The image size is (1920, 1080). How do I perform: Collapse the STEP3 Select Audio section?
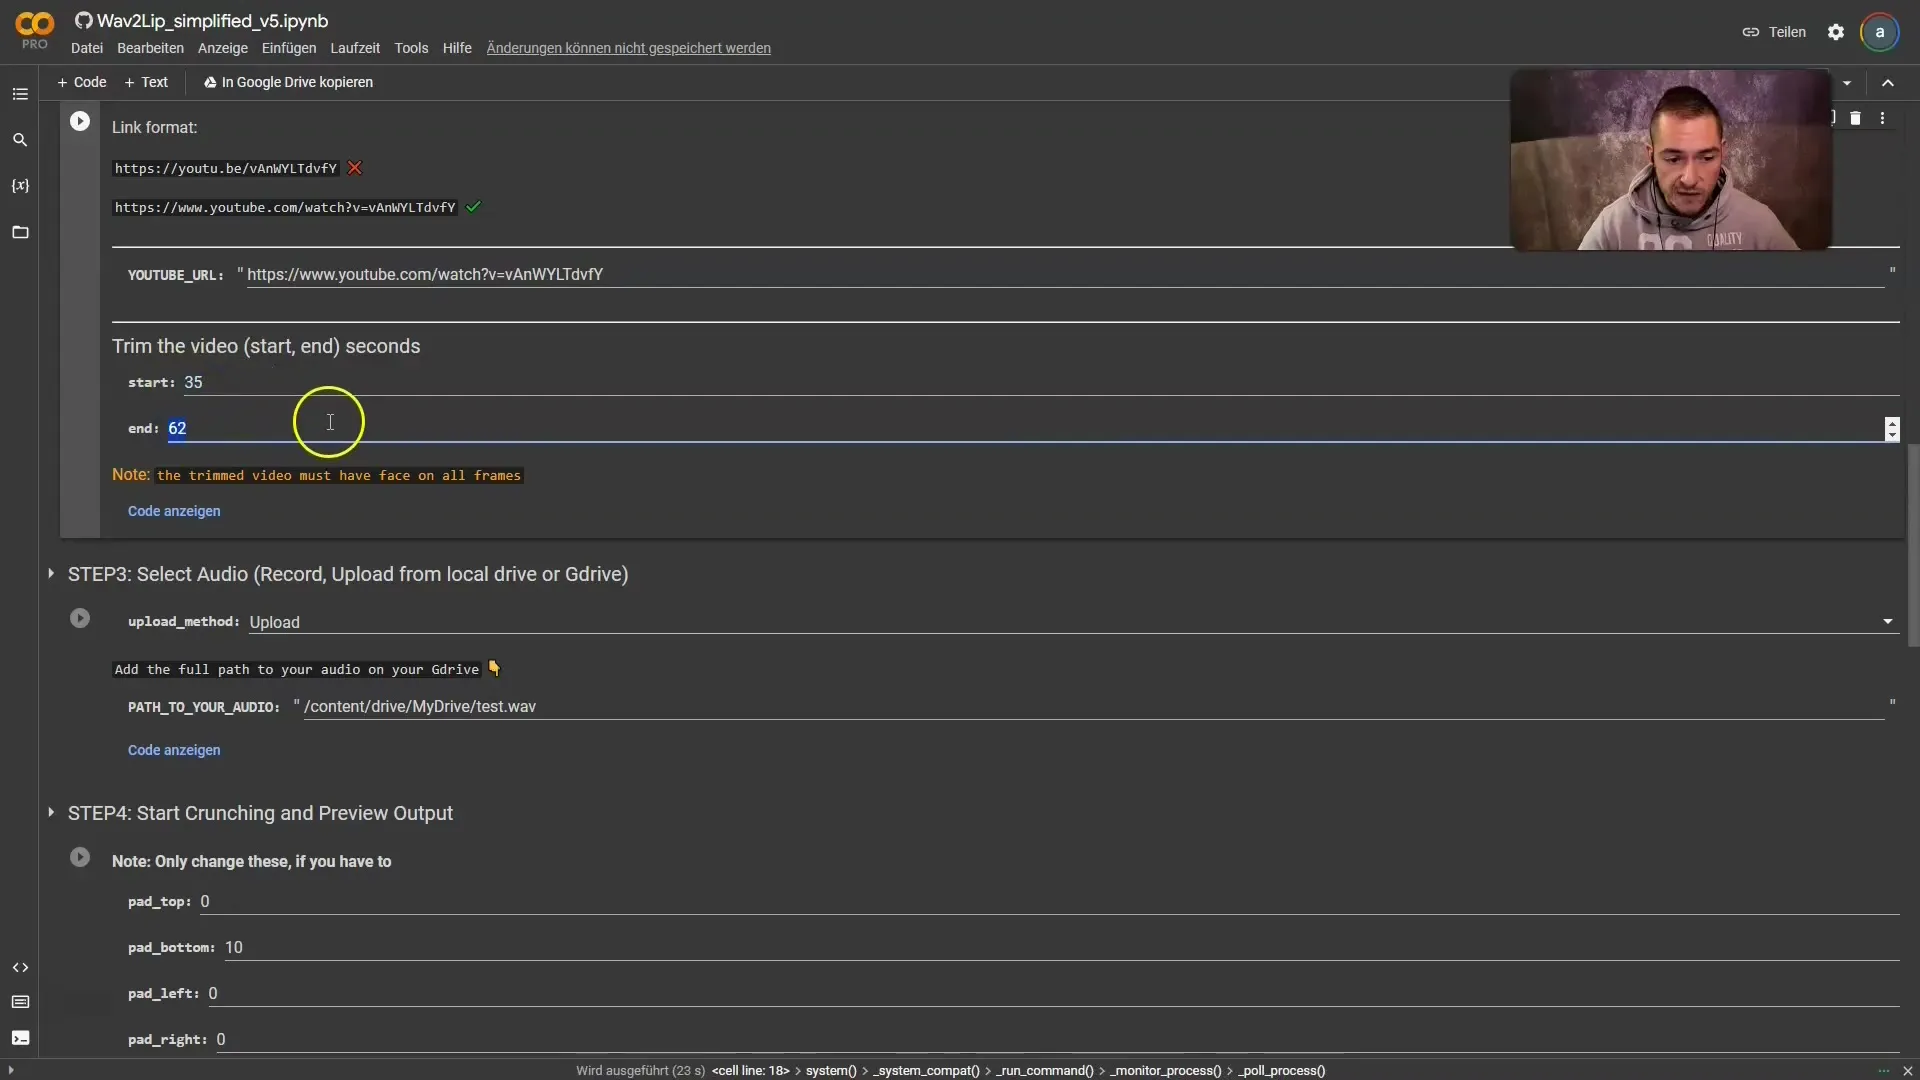click(51, 574)
